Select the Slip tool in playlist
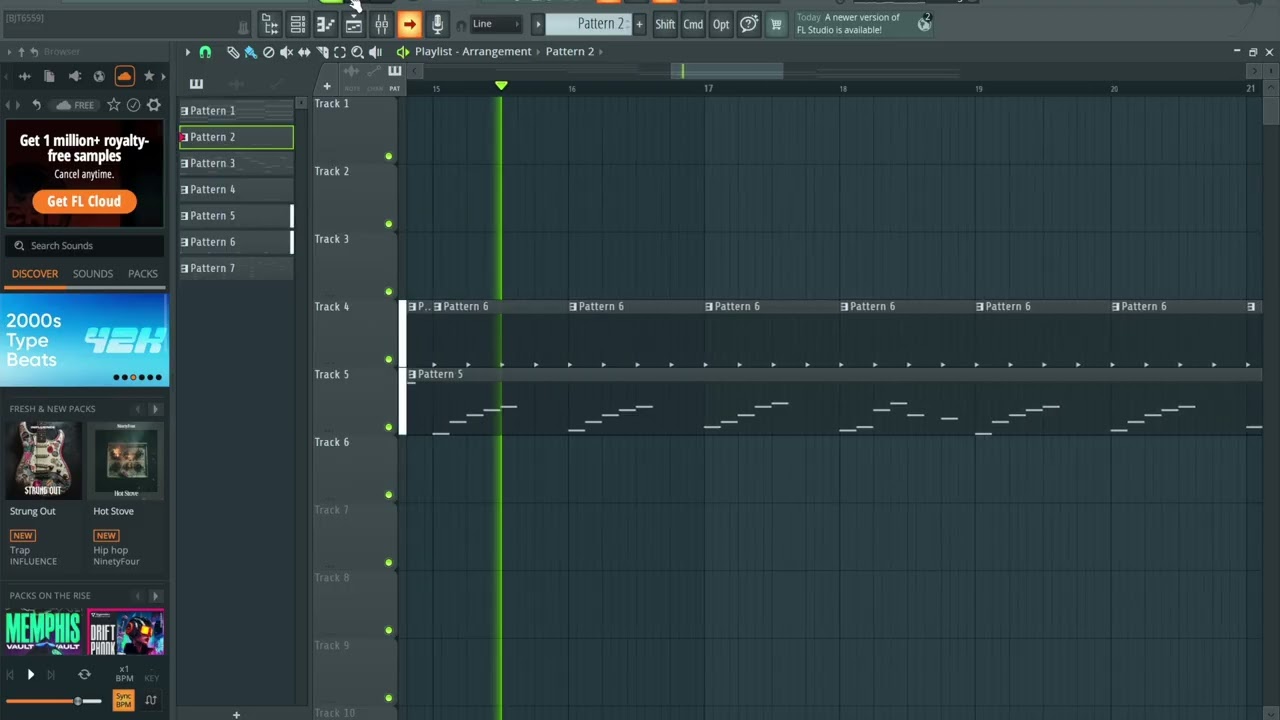Viewport: 1280px width, 720px height. [304, 52]
